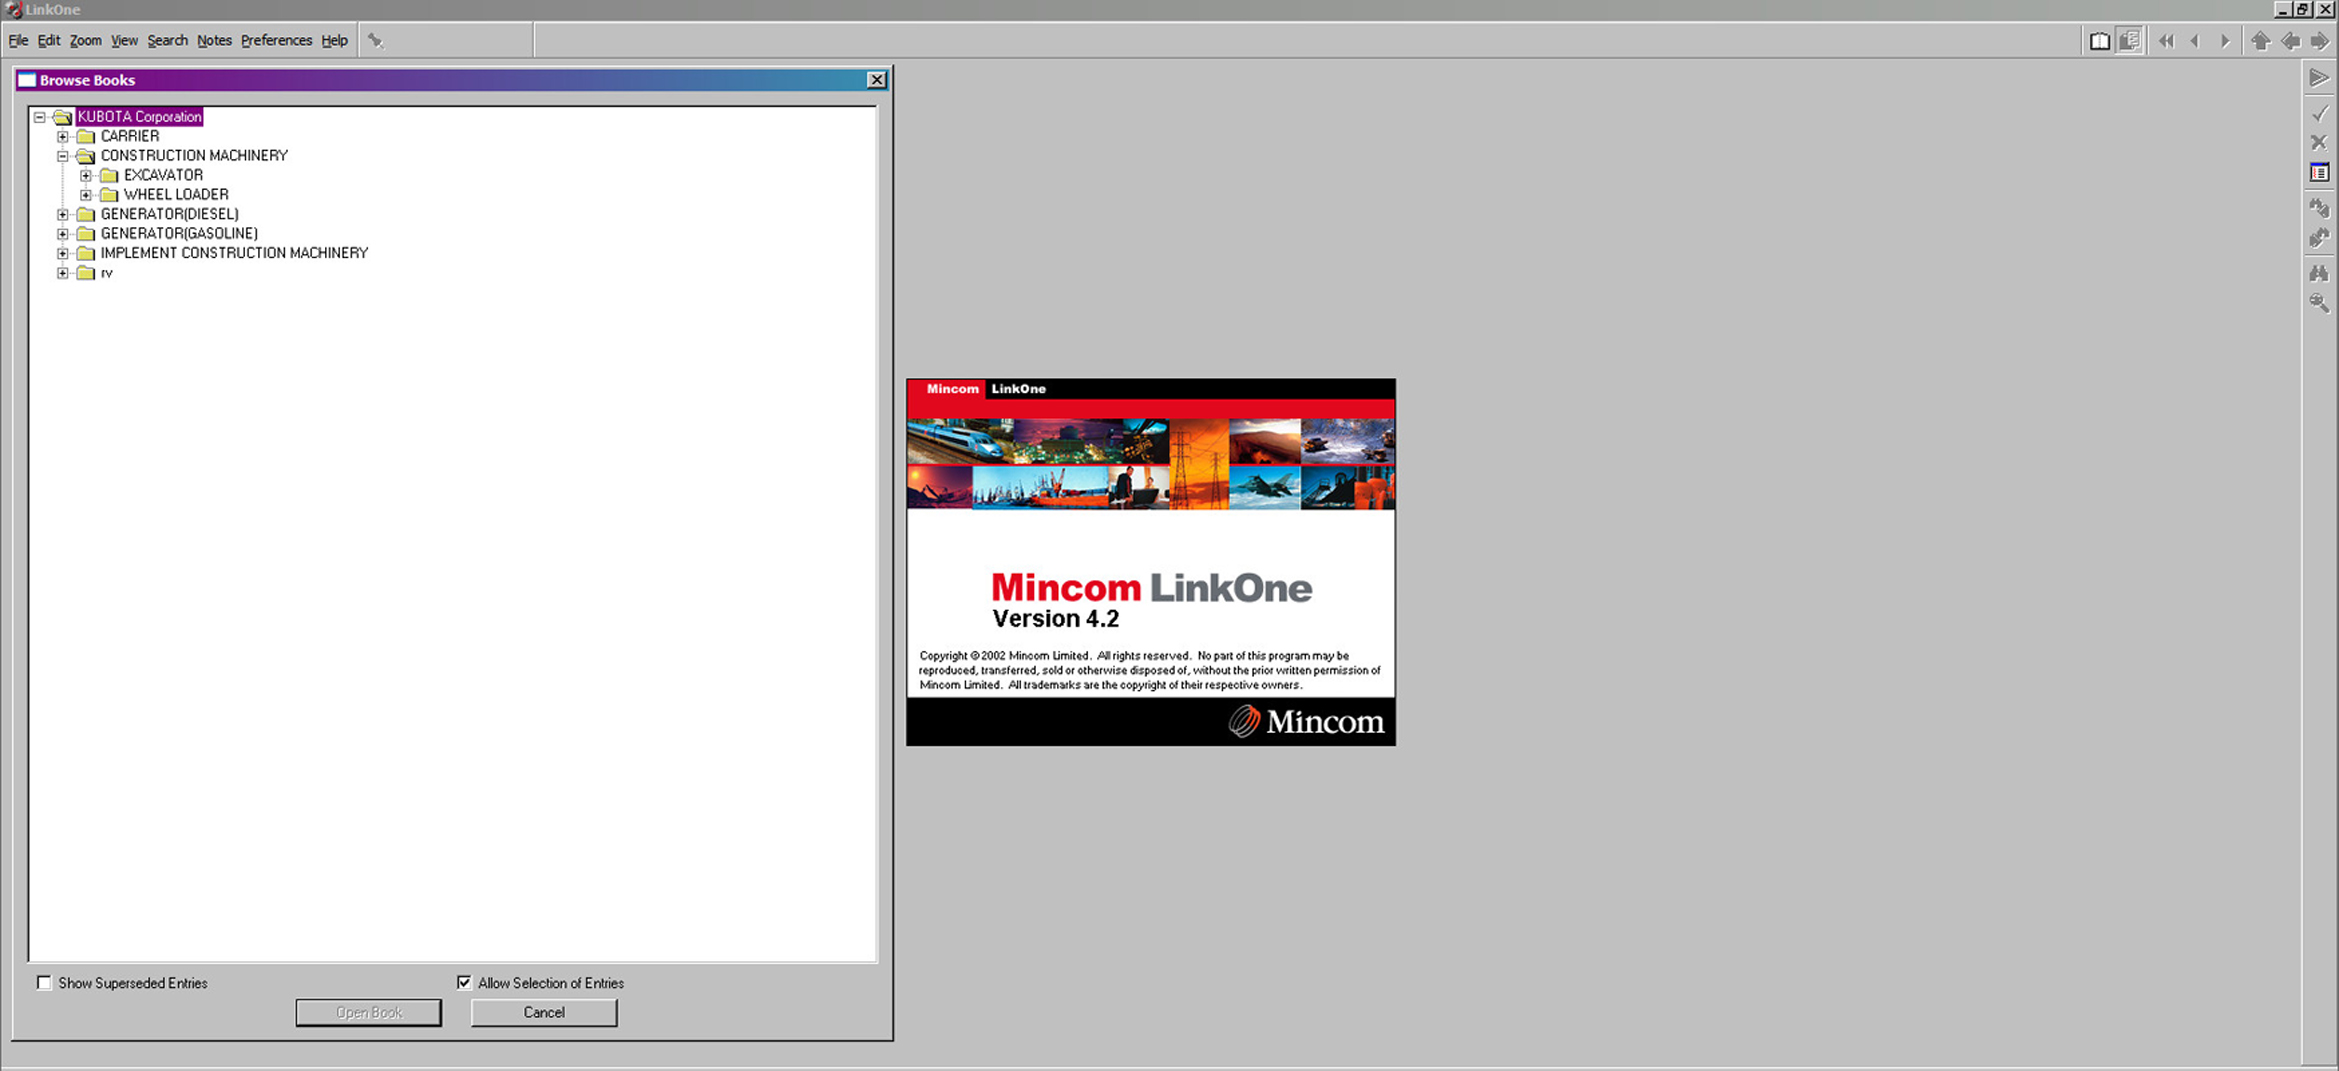Expand the EXCAVATOR folder node
This screenshot has width=2339, height=1071.
click(86, 175)
